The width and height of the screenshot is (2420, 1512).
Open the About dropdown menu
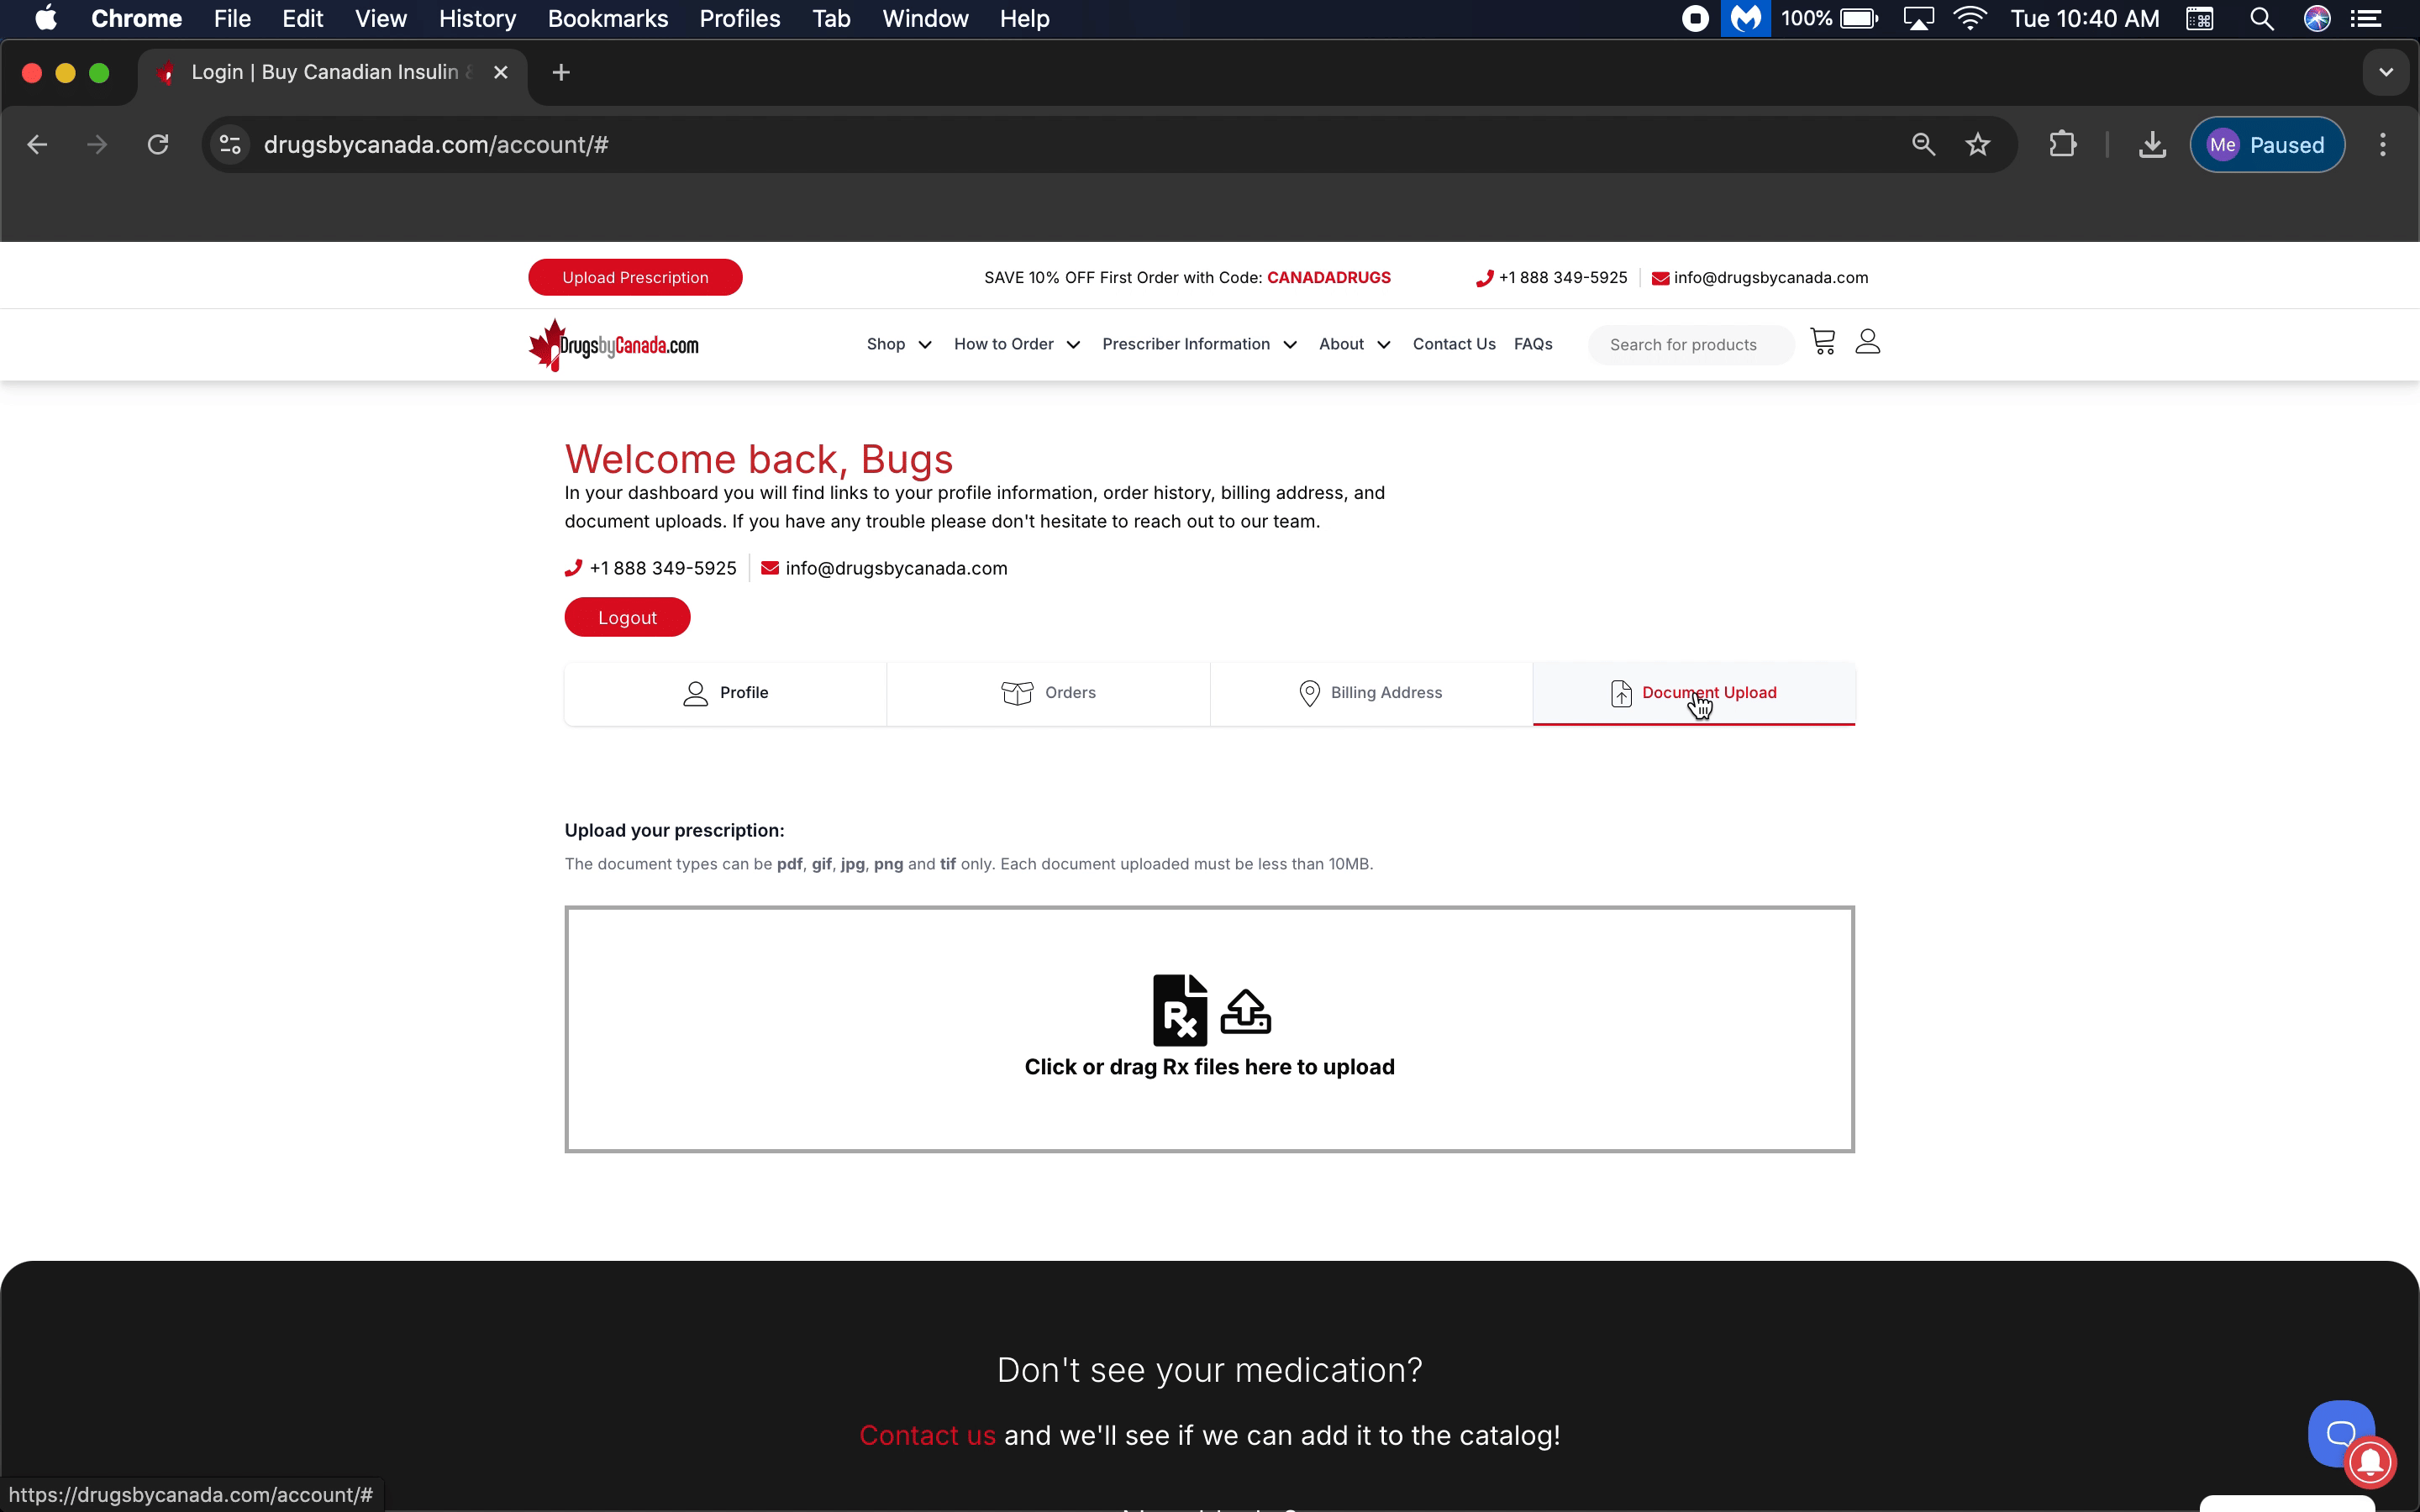1354,344
